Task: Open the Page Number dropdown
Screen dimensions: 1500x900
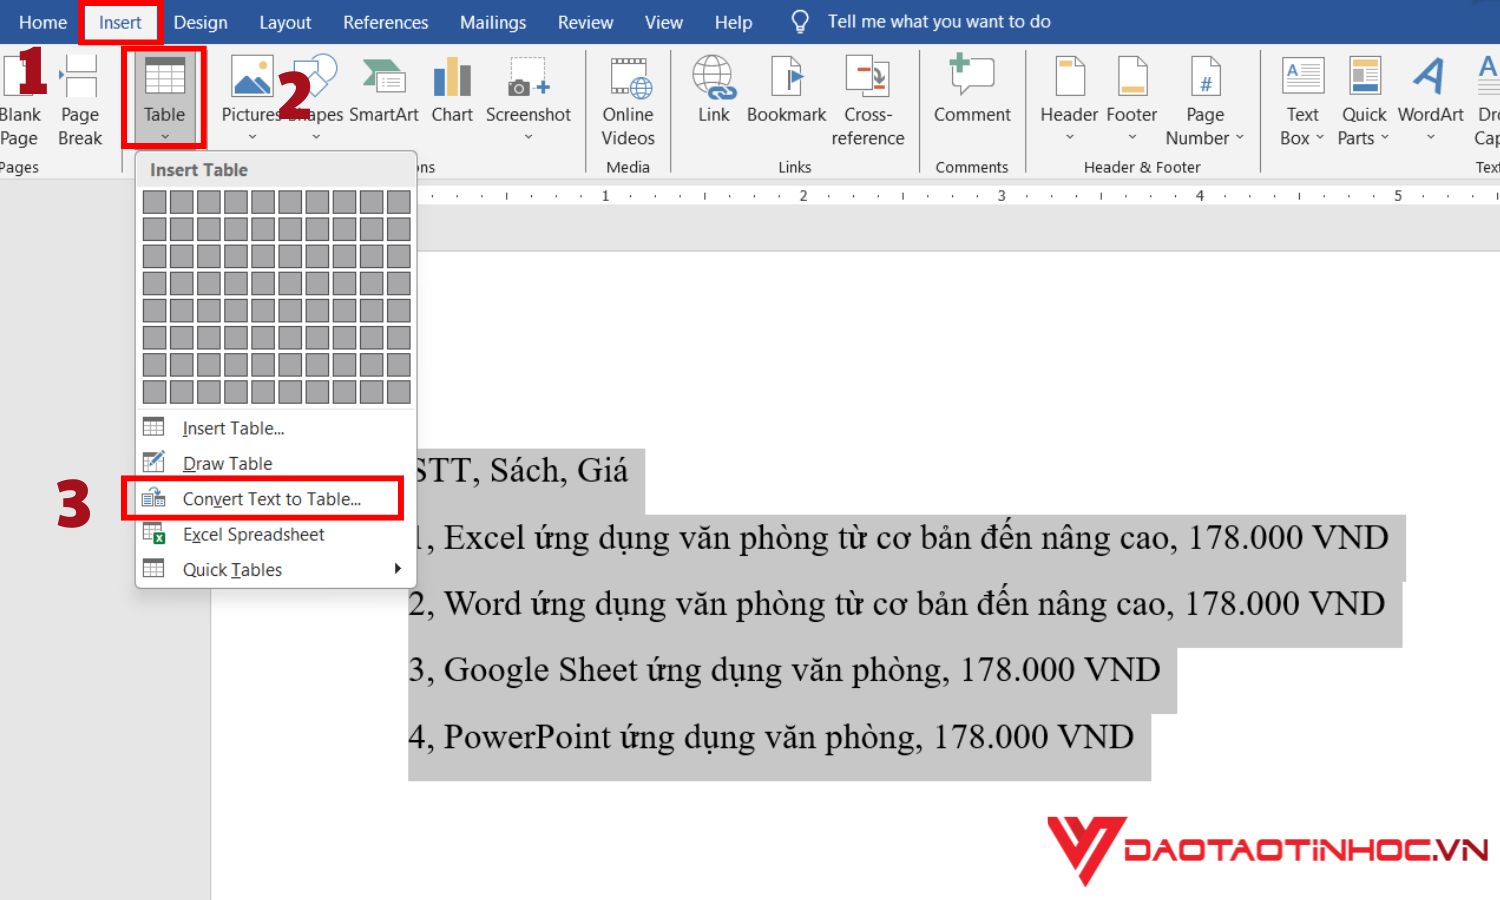Action: pos(1205,100)
